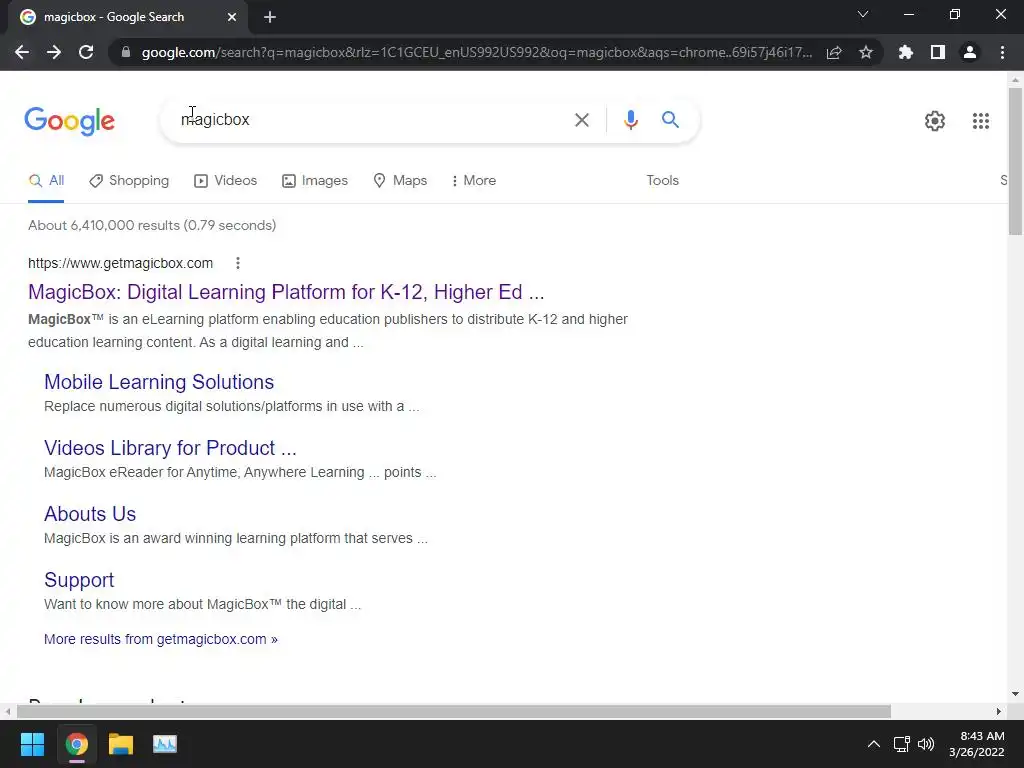The image size is (1024, 768).
Task: Open the monitor chart taskbar app
Action: tap(165, 744)
